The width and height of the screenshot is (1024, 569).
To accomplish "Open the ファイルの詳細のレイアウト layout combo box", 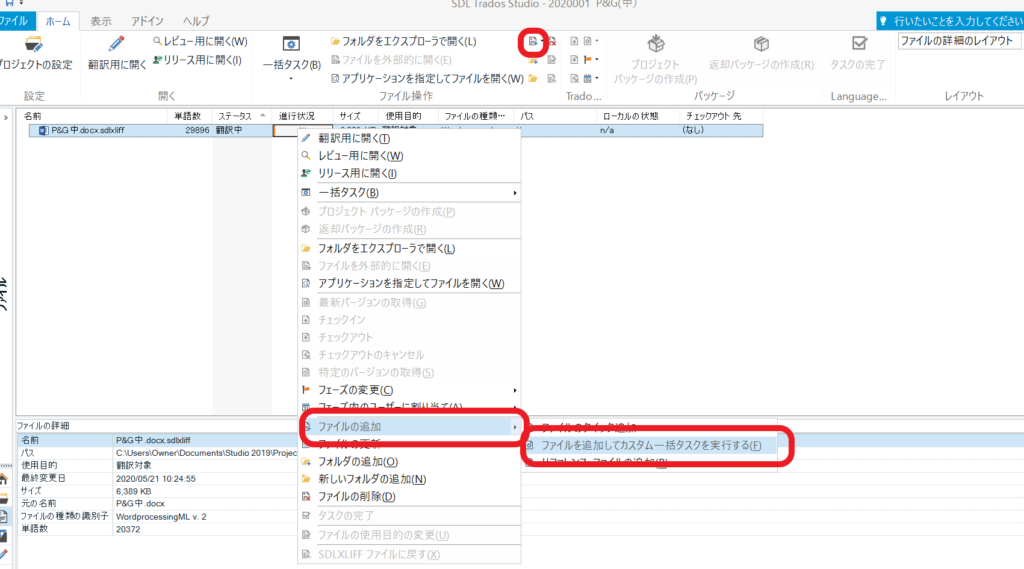I will pyautogui.click(x=957, y=41).
